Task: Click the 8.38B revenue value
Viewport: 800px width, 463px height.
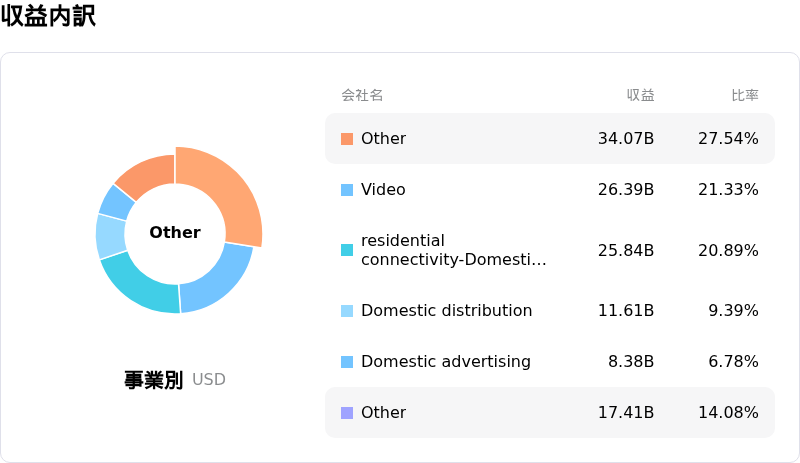Action: point(631,361)
